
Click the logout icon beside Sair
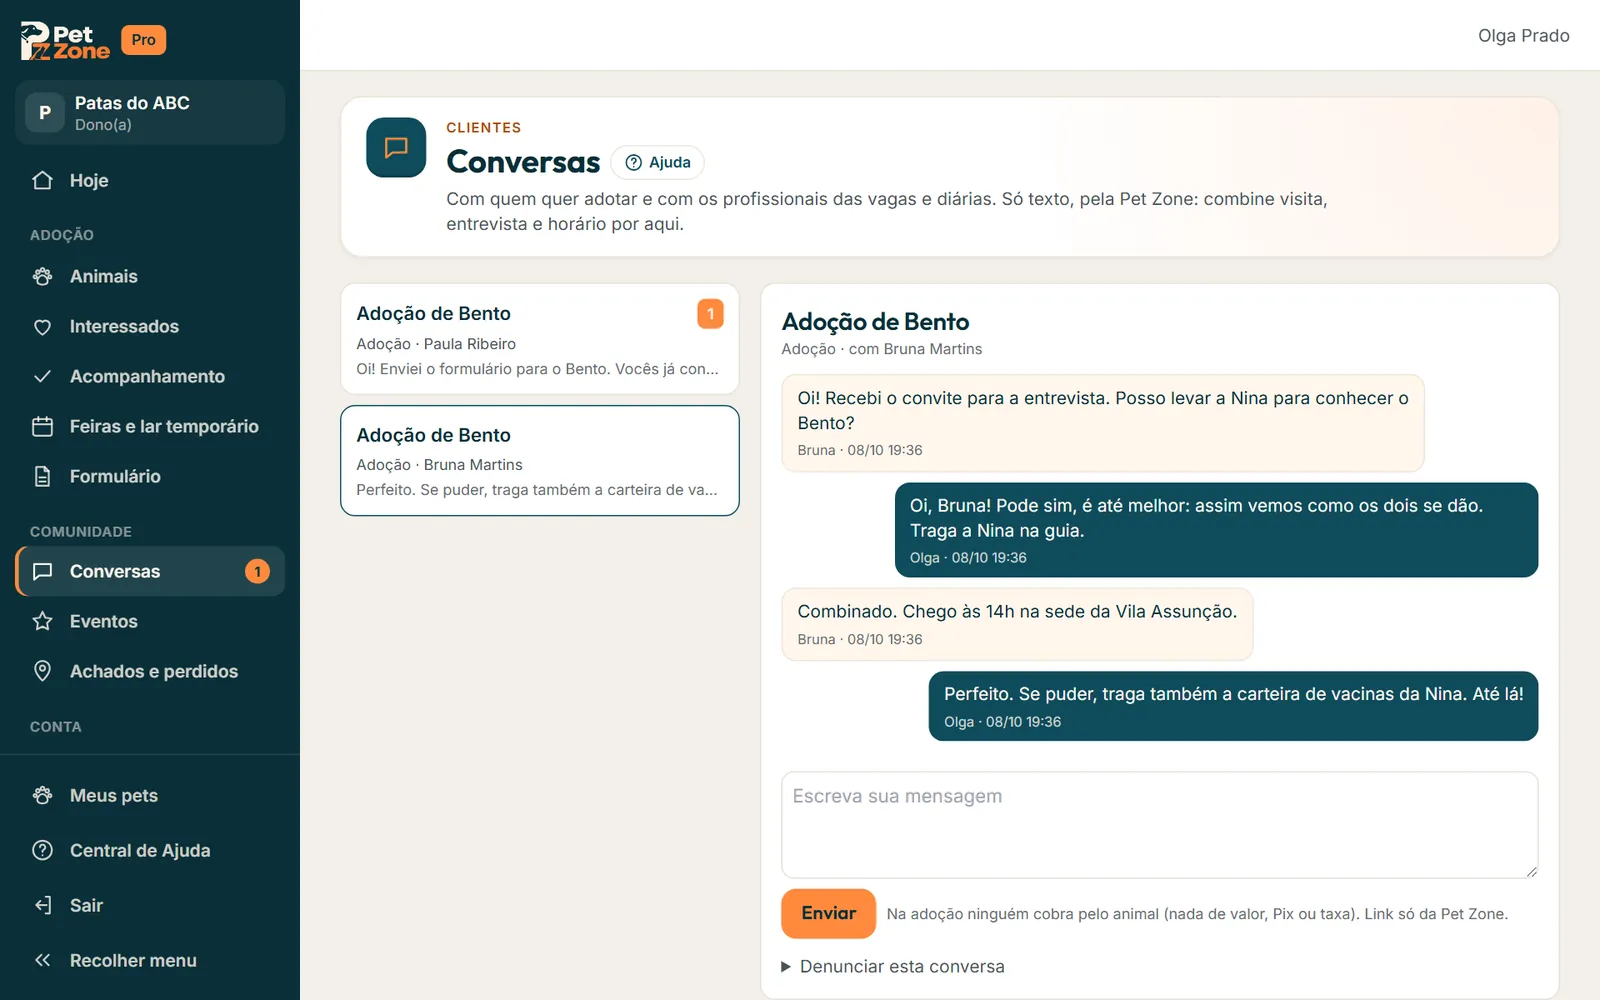pos(42,906)
